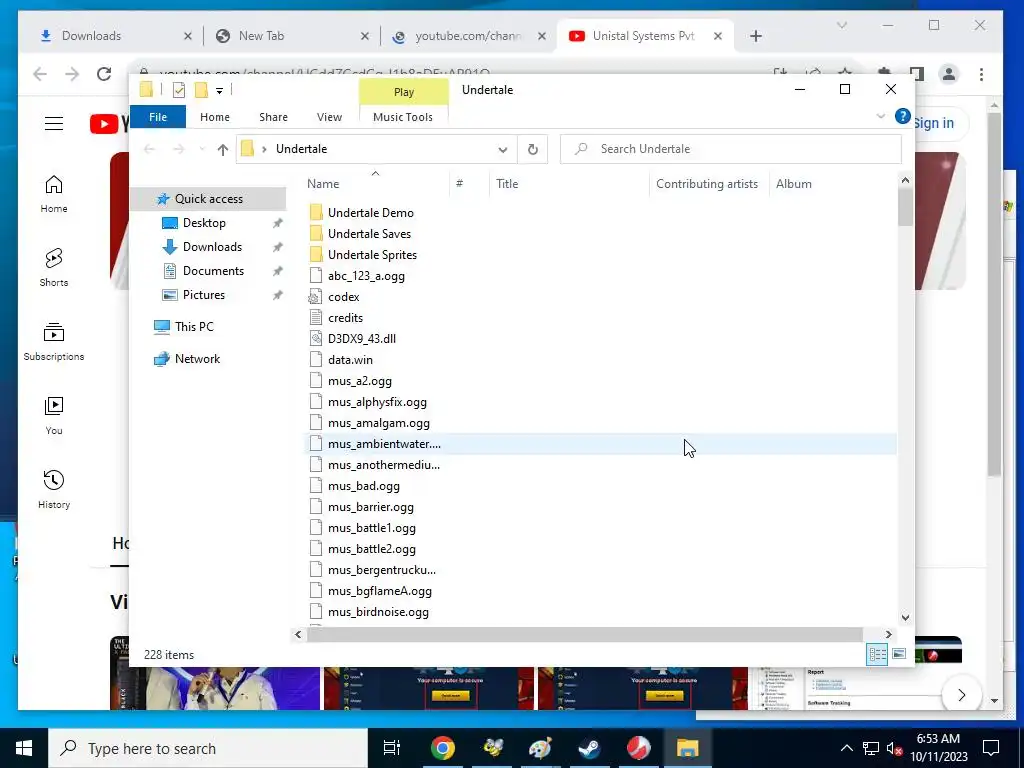Select the D3DX9_43.dll file
1024x768 pixels.
[x=362, y=338]
